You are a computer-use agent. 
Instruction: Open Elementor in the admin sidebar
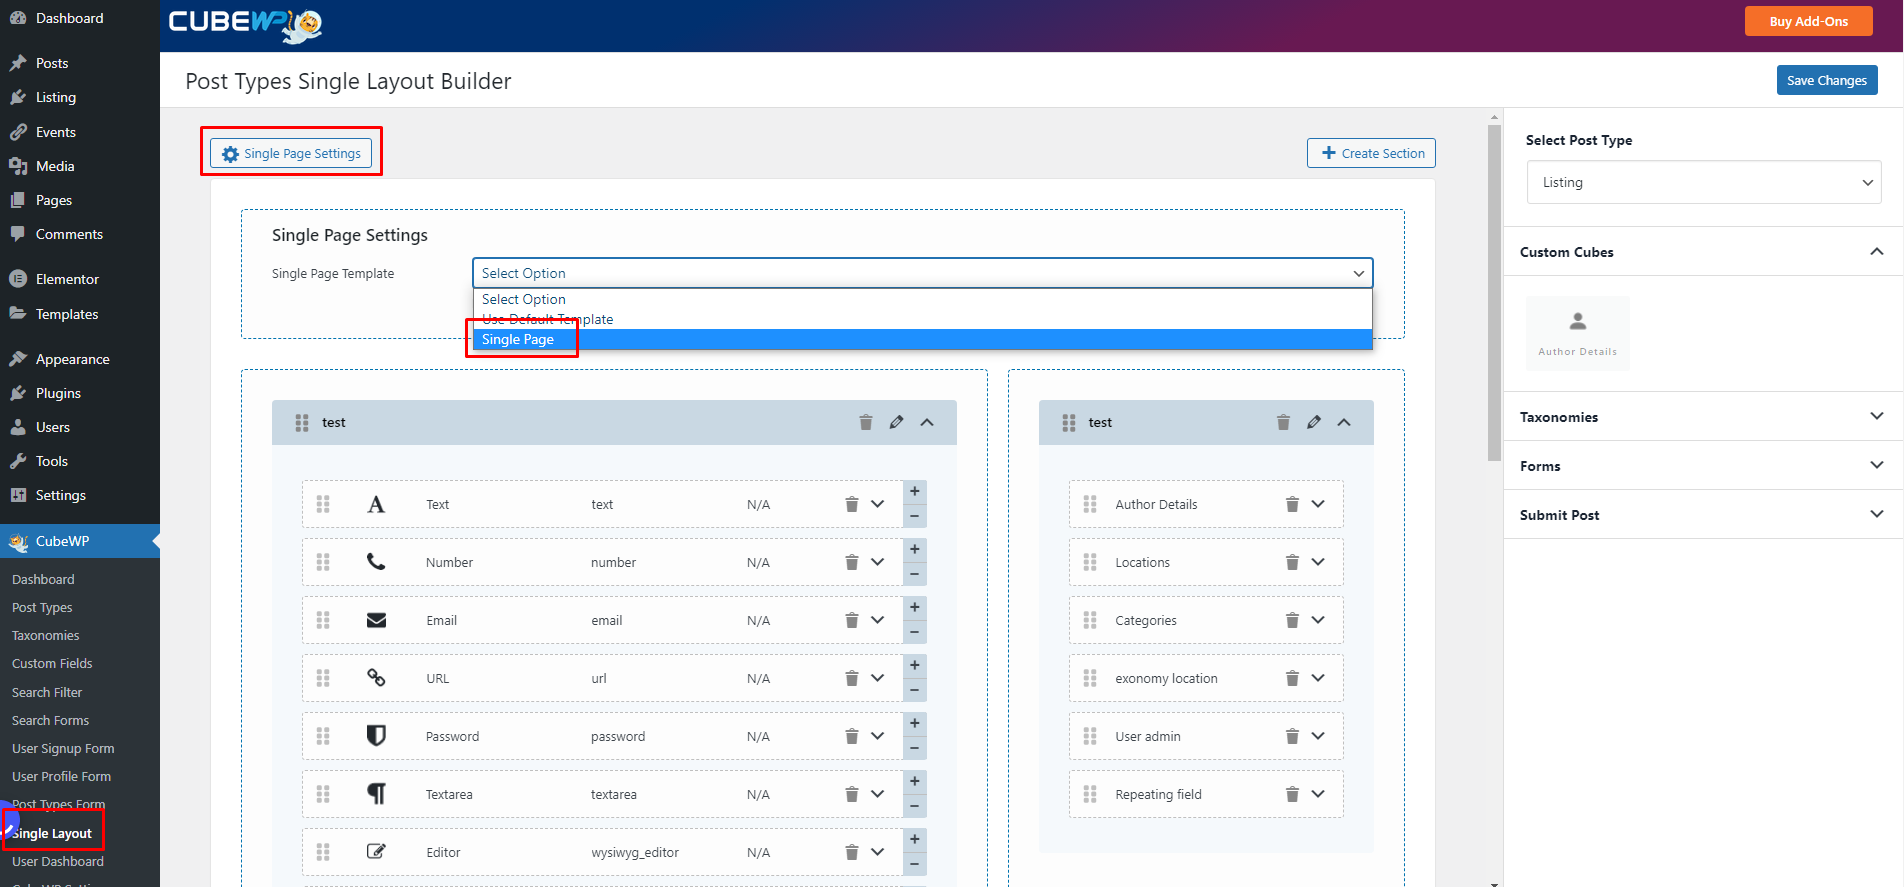[x=67, y=279]
